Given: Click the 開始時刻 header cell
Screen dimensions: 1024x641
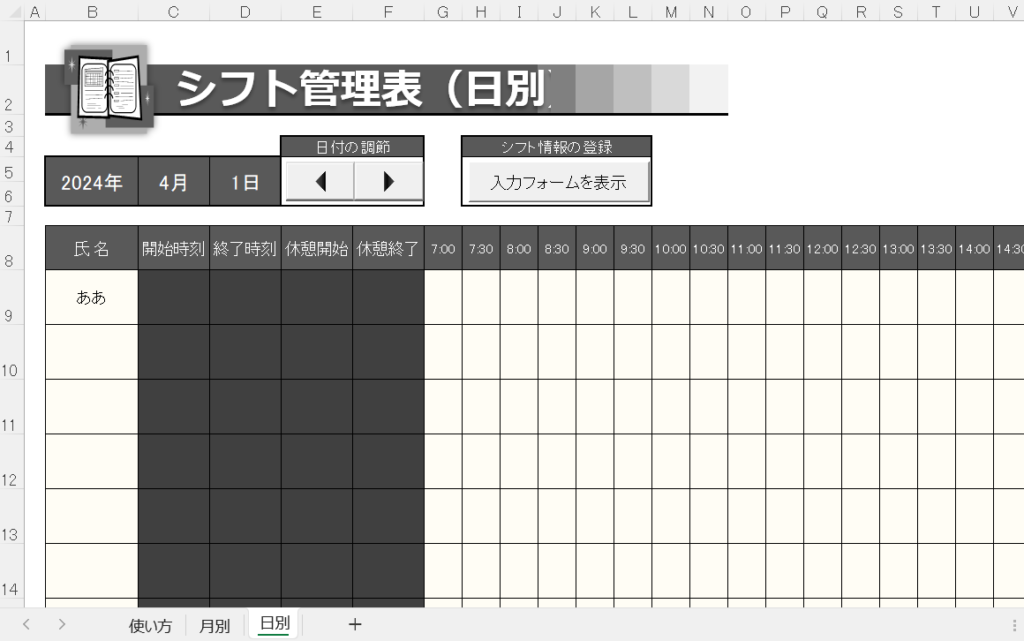Looking at the screenshot, I should click(x=173, y=249).
